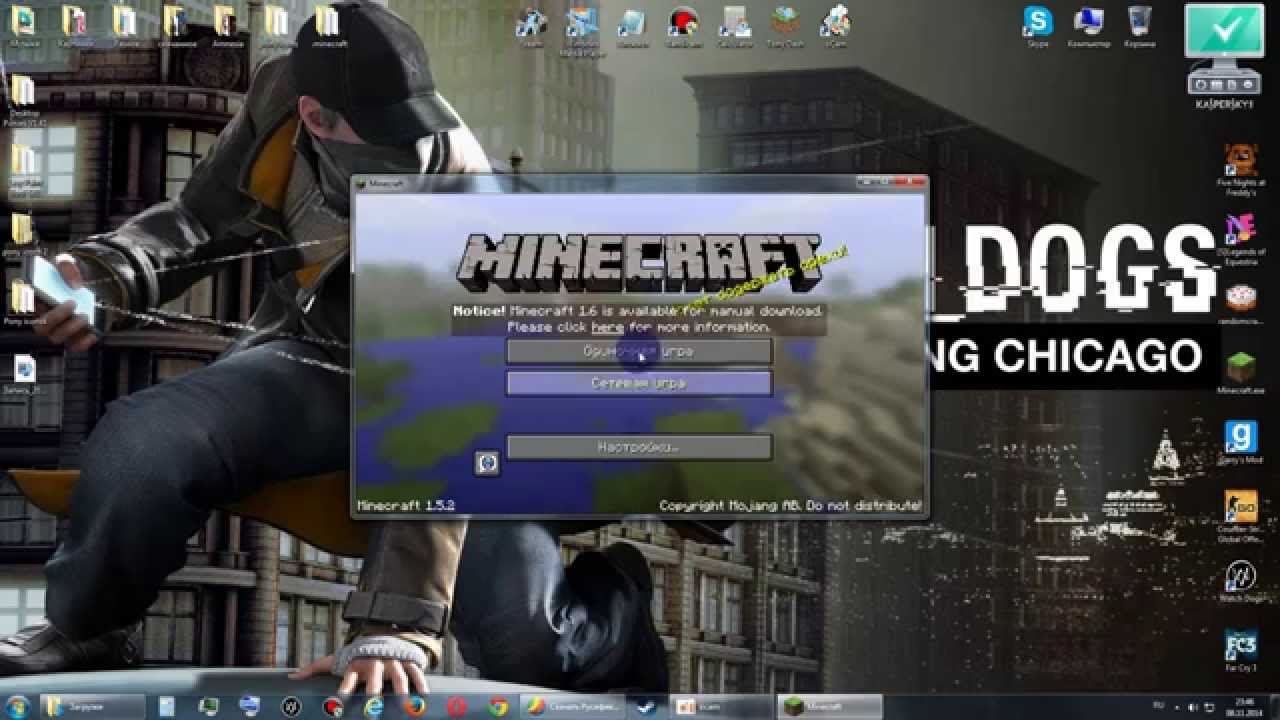Open Internet Explorer from the taskbar

pyautogui.click(x=374, y=706)
